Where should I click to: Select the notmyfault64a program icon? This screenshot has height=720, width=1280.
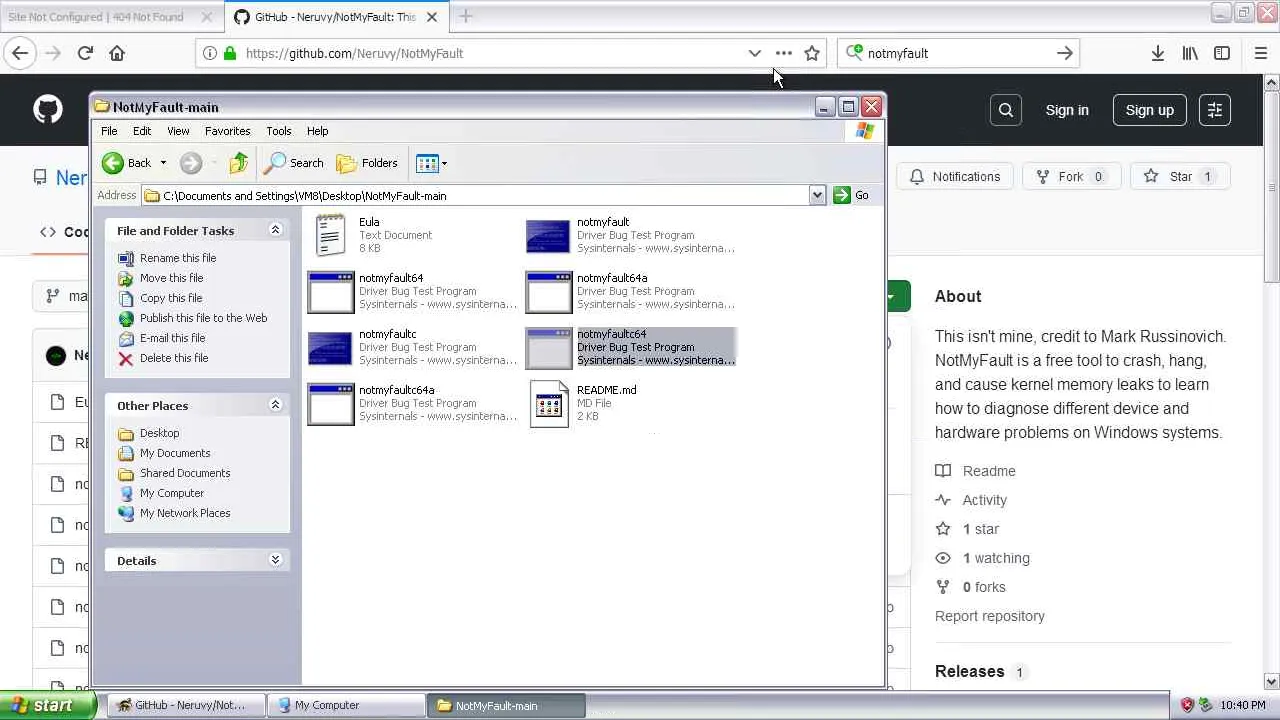pos(549,292)
